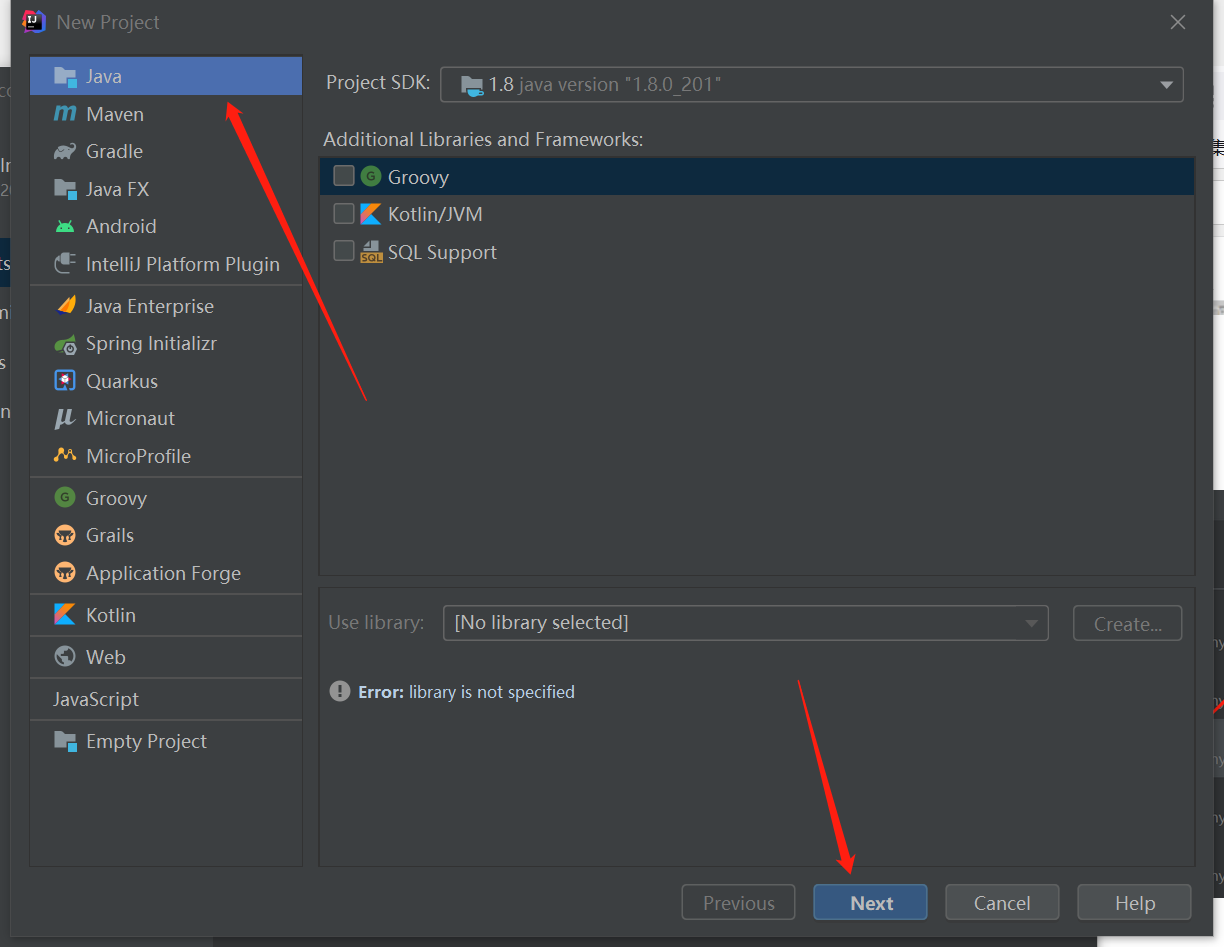1224x947 pixels.
Task: Check the SQL Support checkbox
Action: [344, 250]
